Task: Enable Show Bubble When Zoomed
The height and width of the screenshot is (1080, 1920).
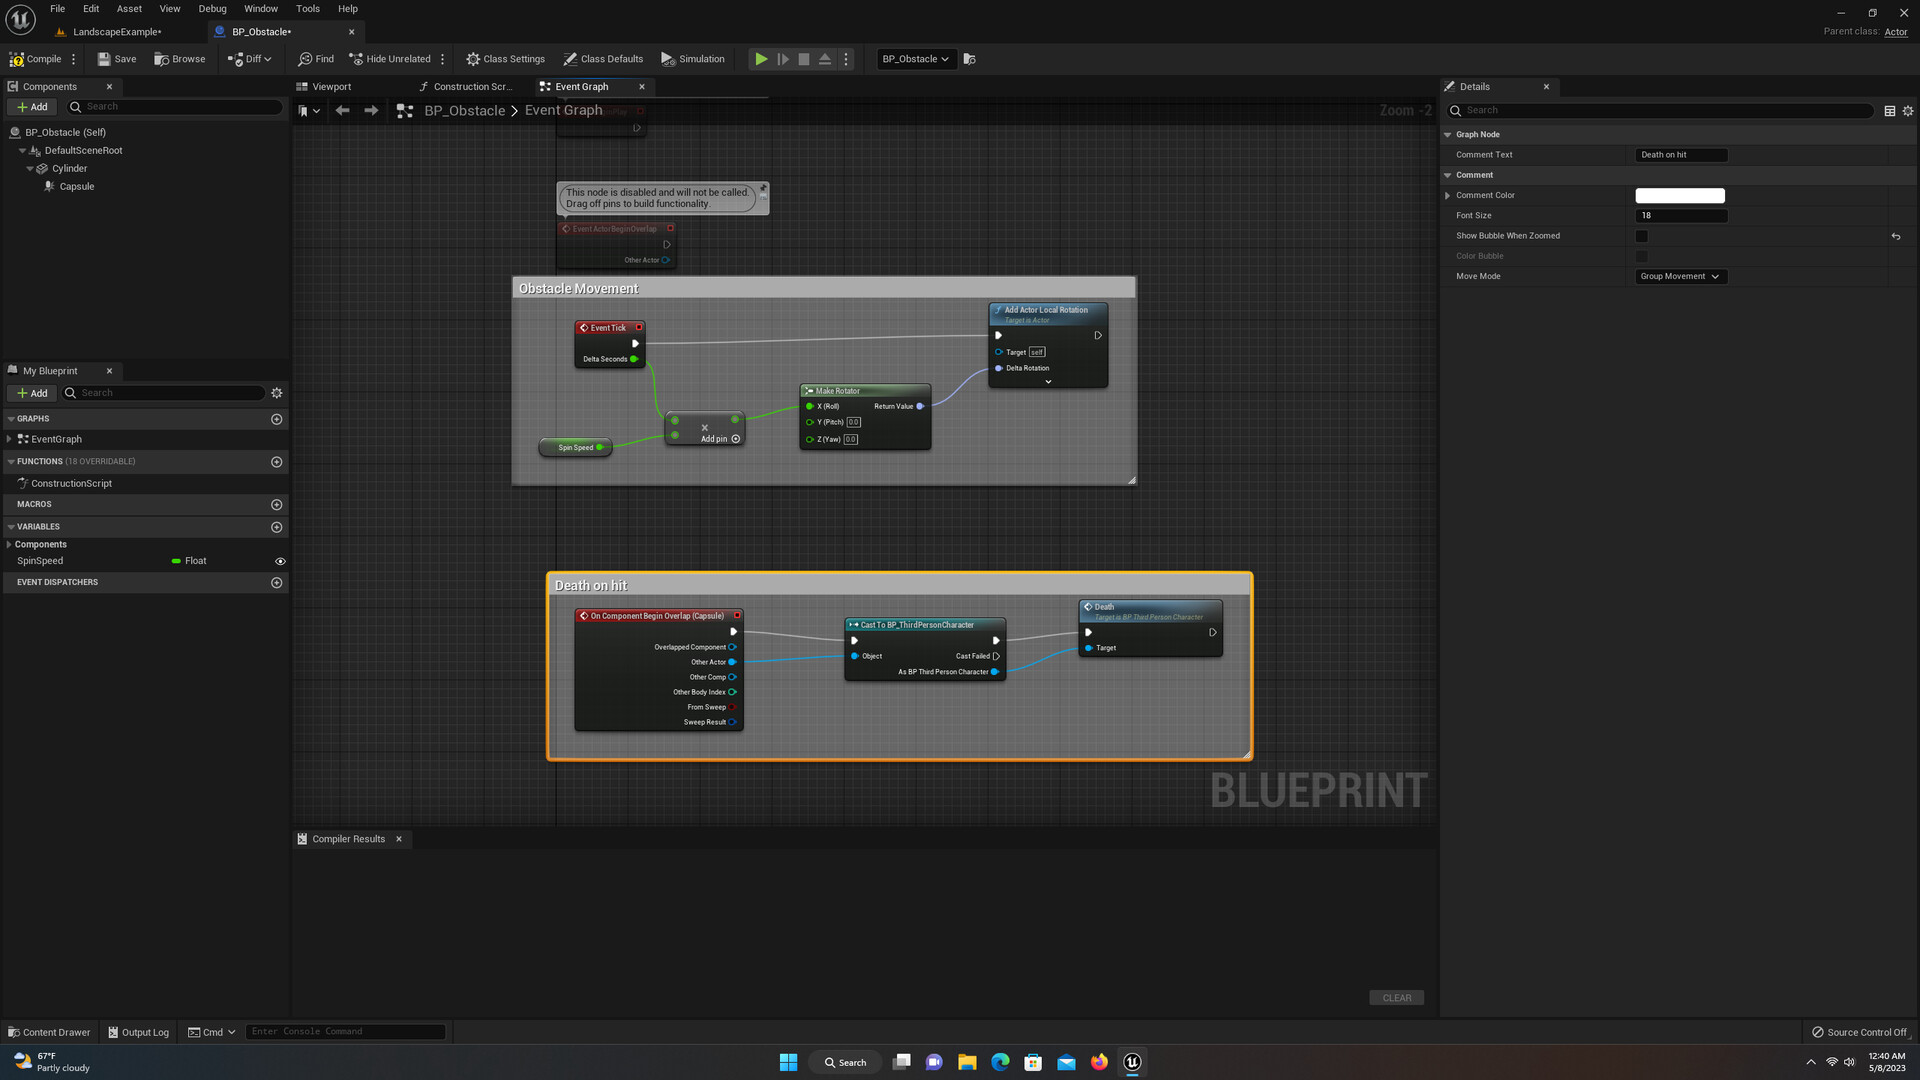Action: tap(1641, 236)
